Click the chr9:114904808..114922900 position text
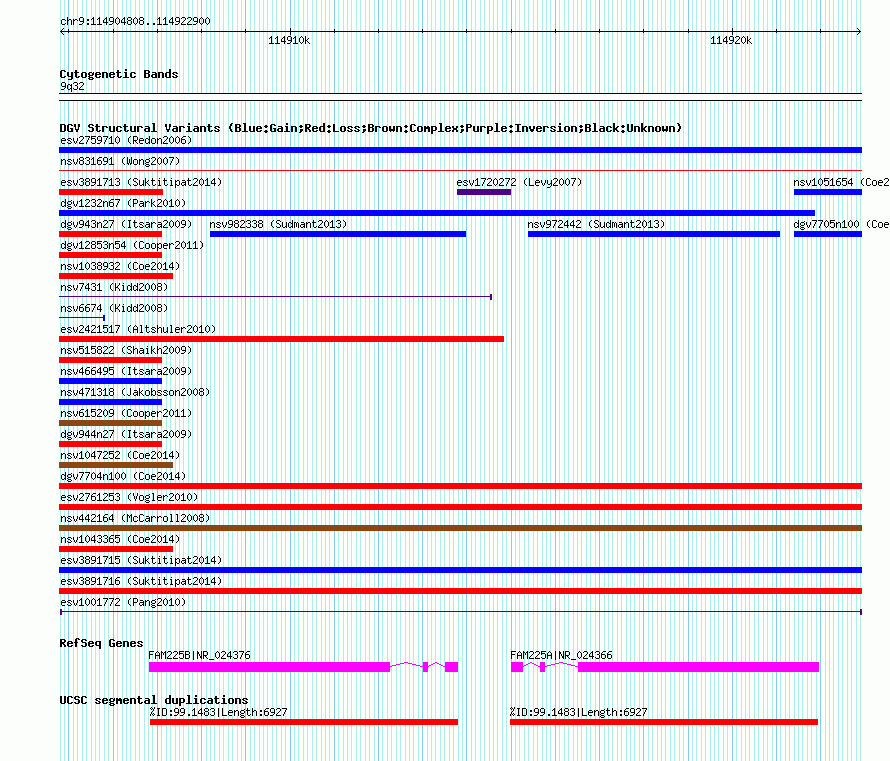890x761 pixels. click(x=135, y=21)
